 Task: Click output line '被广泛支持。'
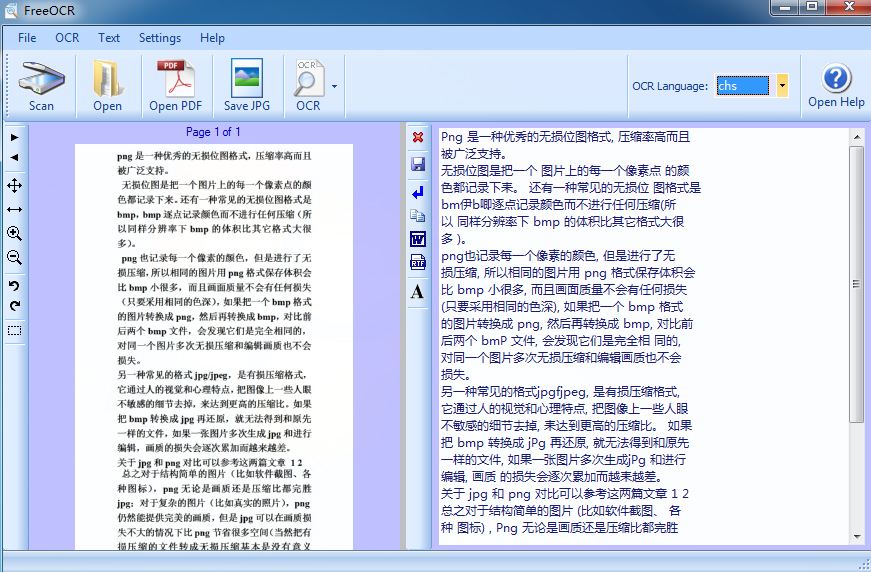[x=473, y=153]
